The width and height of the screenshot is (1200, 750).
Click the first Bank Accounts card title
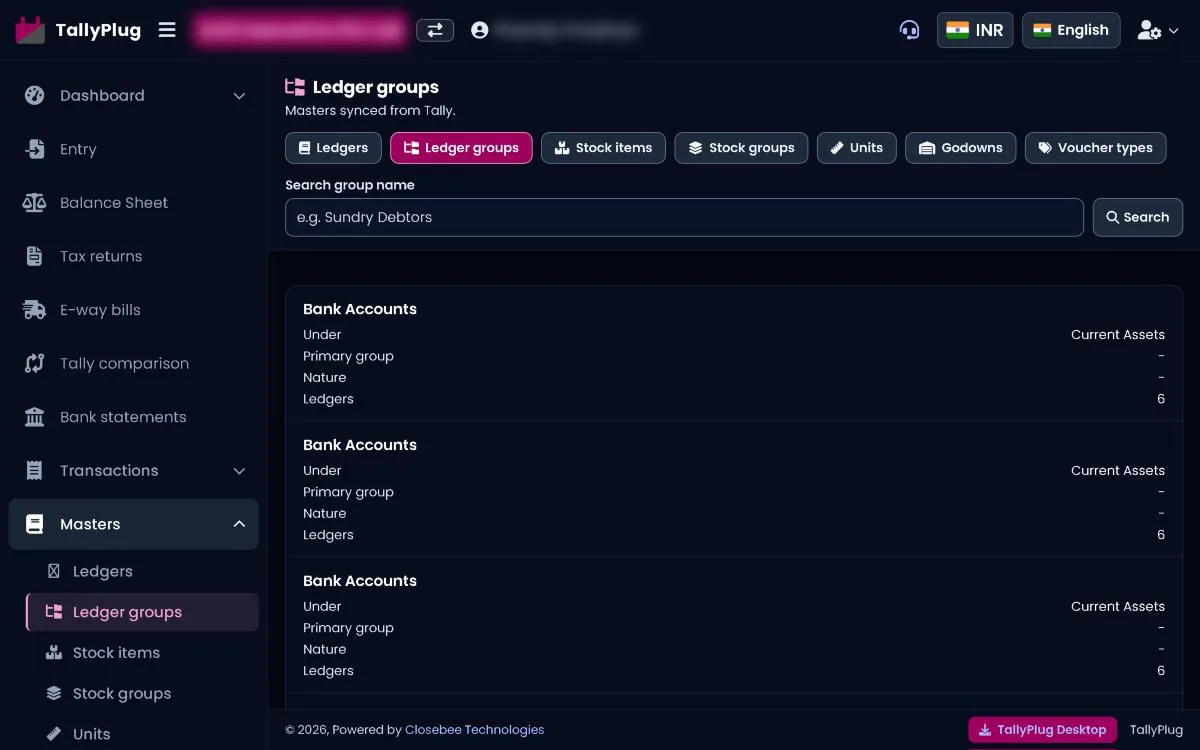(x=360, y=309)
